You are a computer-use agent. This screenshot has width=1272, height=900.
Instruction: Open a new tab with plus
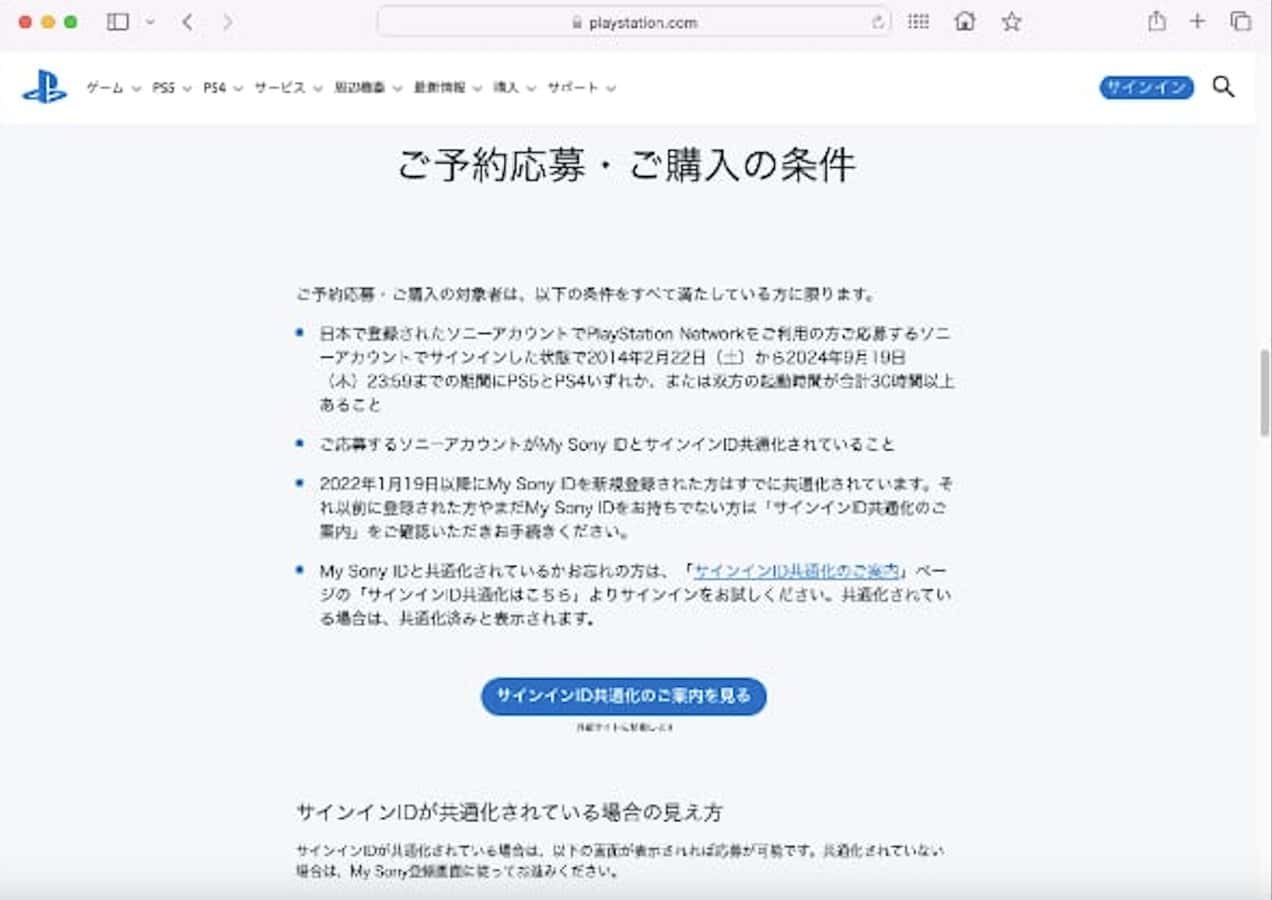tap(1197, 22)
